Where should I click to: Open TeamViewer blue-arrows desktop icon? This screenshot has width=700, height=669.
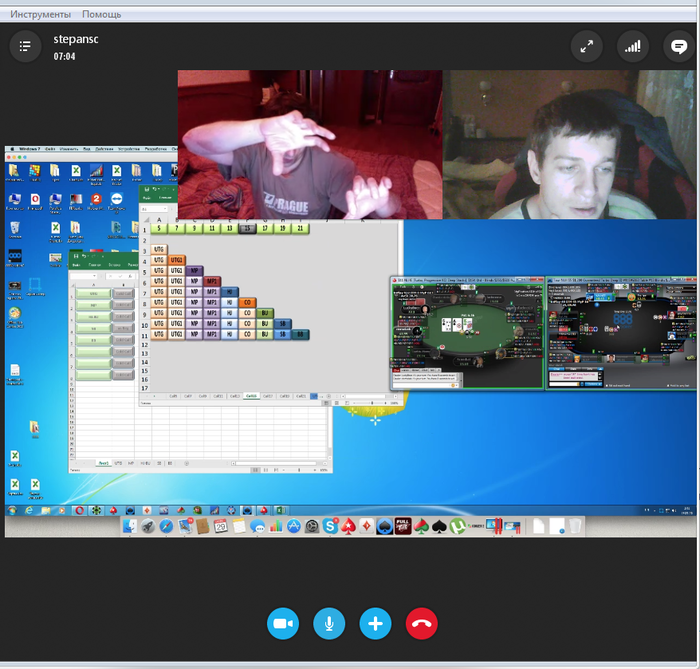[117, 201]
